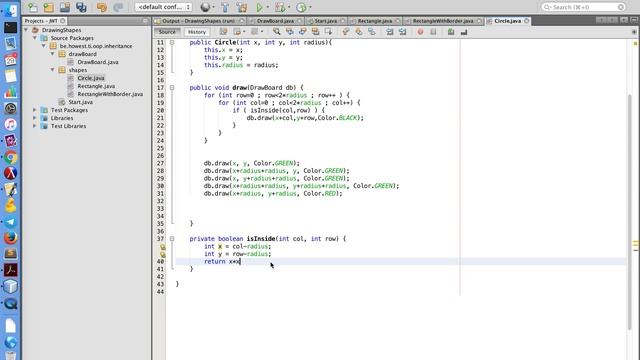Viewport: 640px width, 360px height.
Task: Click the Profile Project icon
Action: tap(301, 7)
